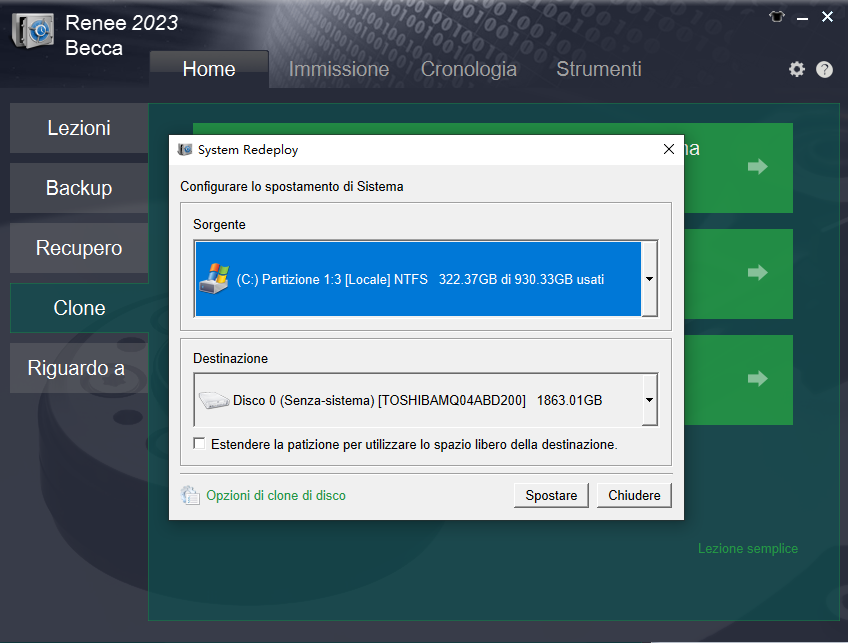848x643 pixels.
Task: Click the Renee Becca safe logo icon
Action: 33,31
